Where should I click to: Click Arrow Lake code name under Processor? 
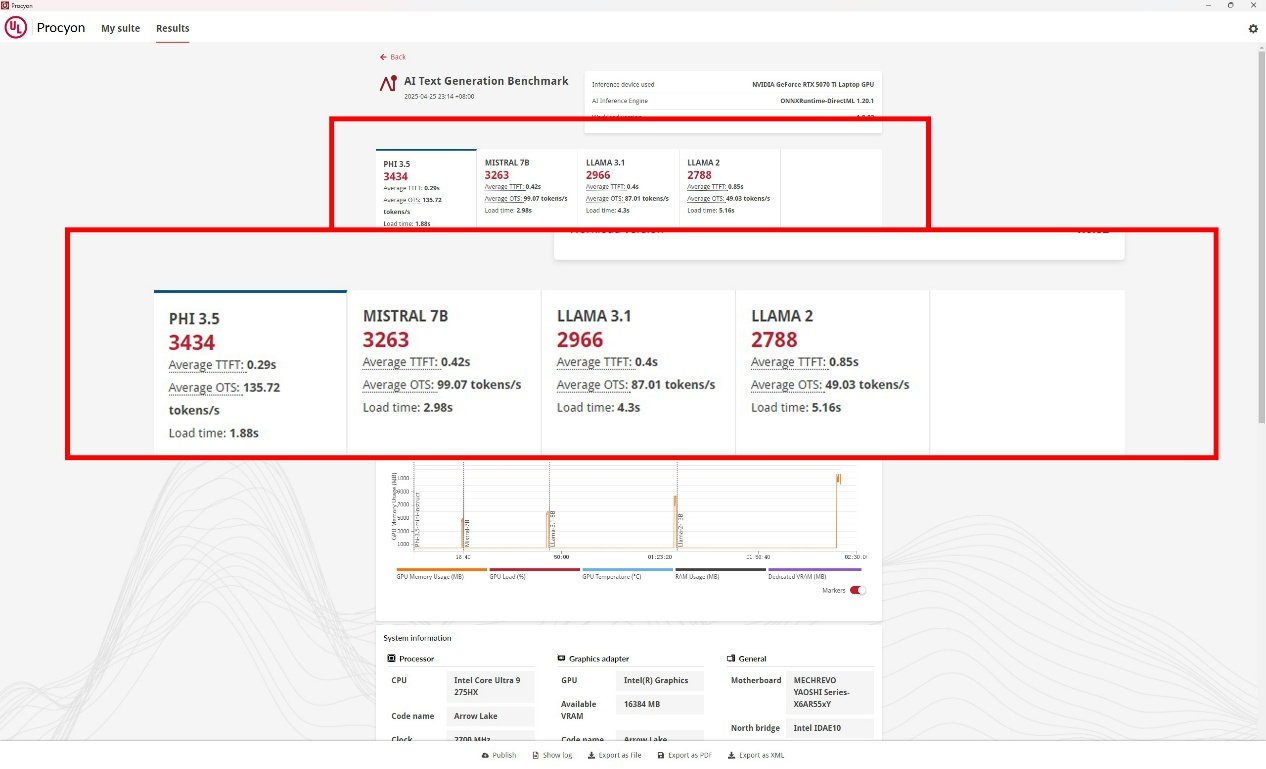coord(490,716)
